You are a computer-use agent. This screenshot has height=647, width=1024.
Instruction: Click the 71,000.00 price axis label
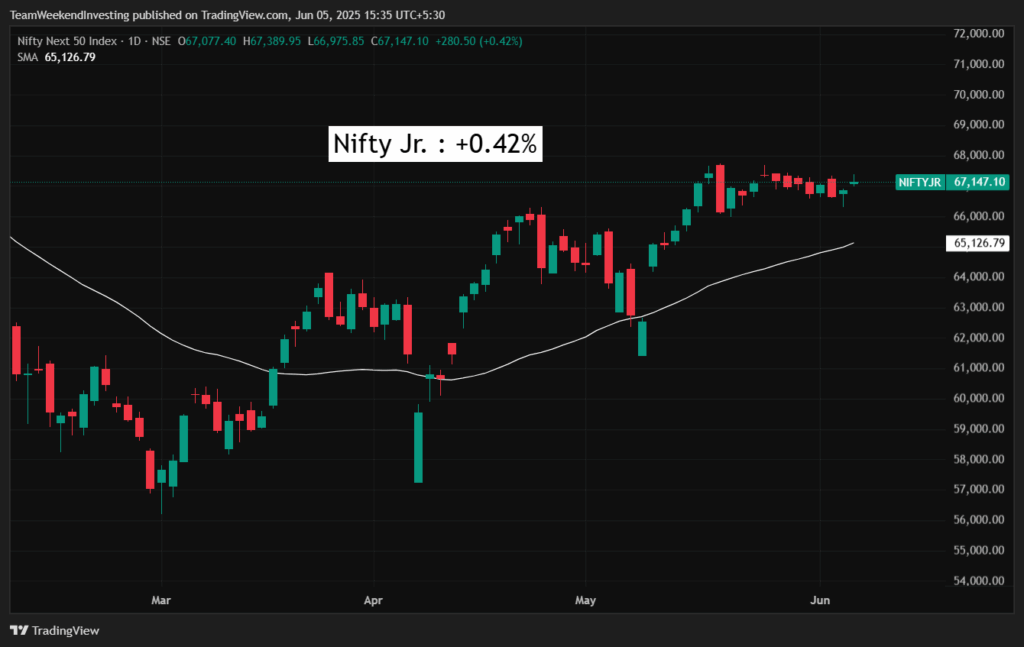click(x=979, y=63)
